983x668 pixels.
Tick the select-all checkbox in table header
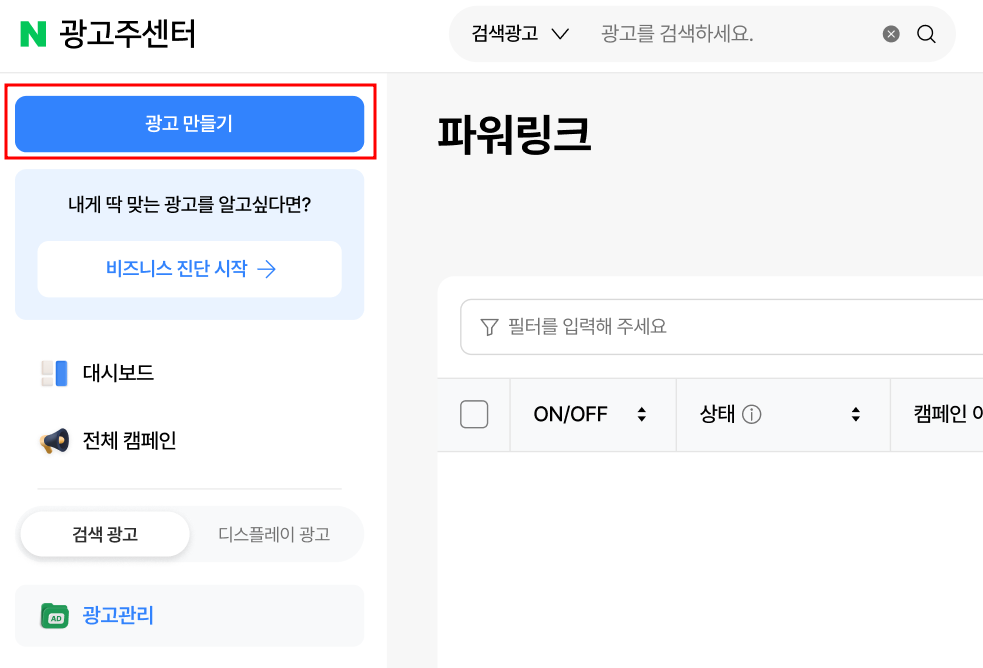coord(474,414)
